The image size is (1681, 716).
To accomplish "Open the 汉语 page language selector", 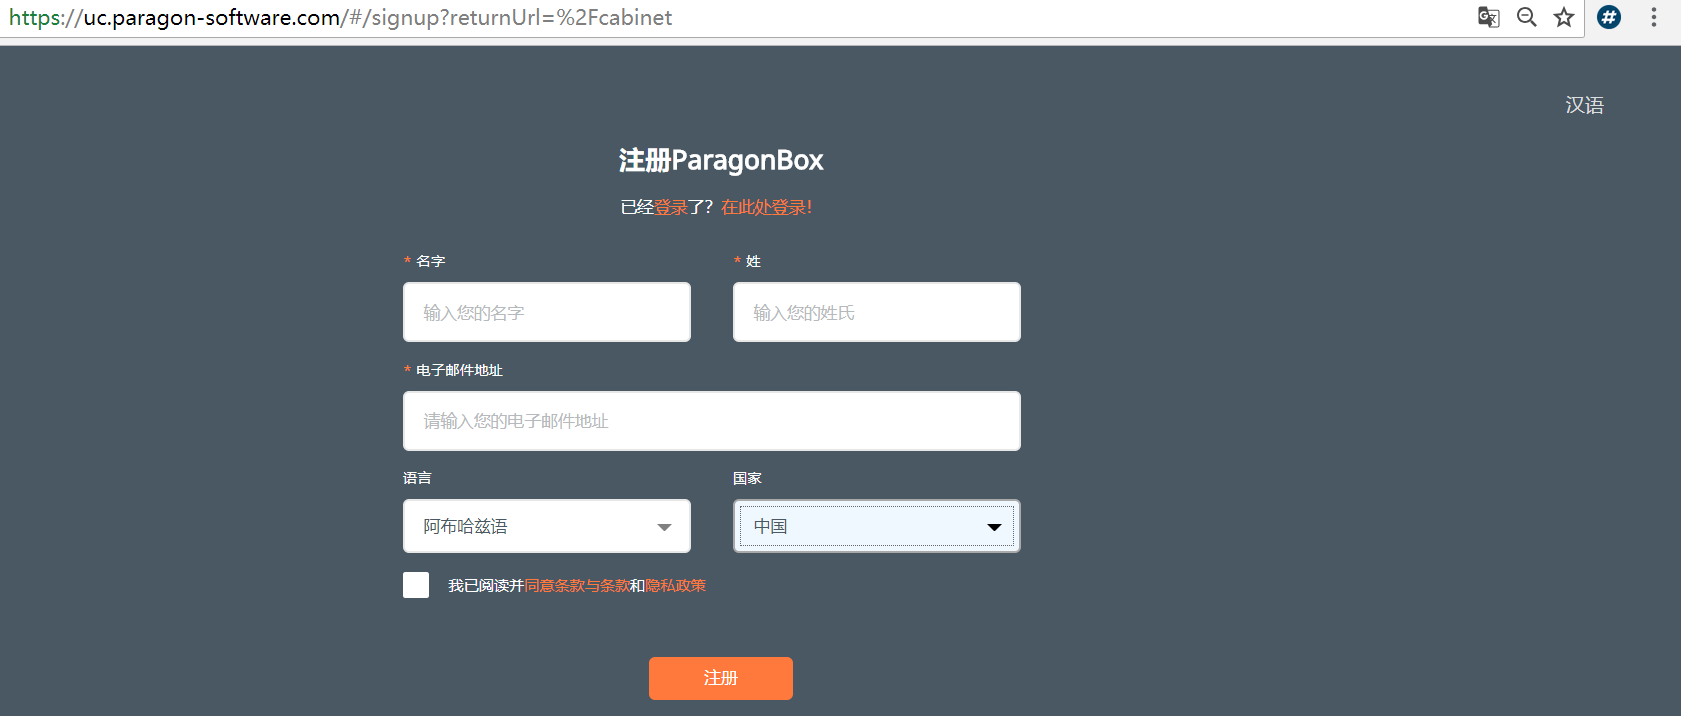I will [x=1584, y=105].
